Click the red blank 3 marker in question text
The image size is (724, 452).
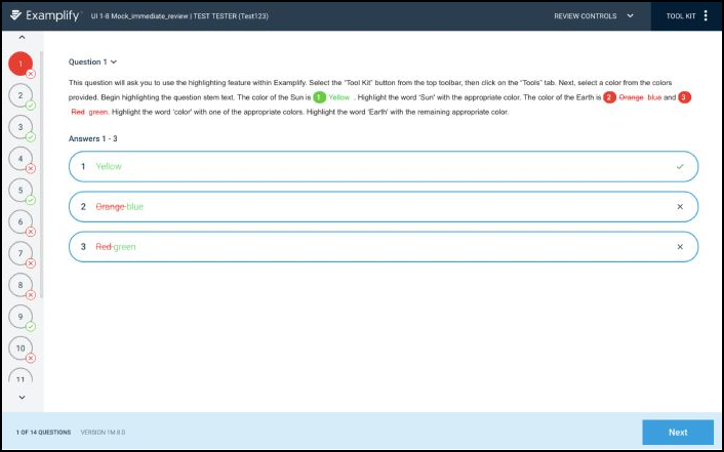click(x=684, y=97)
